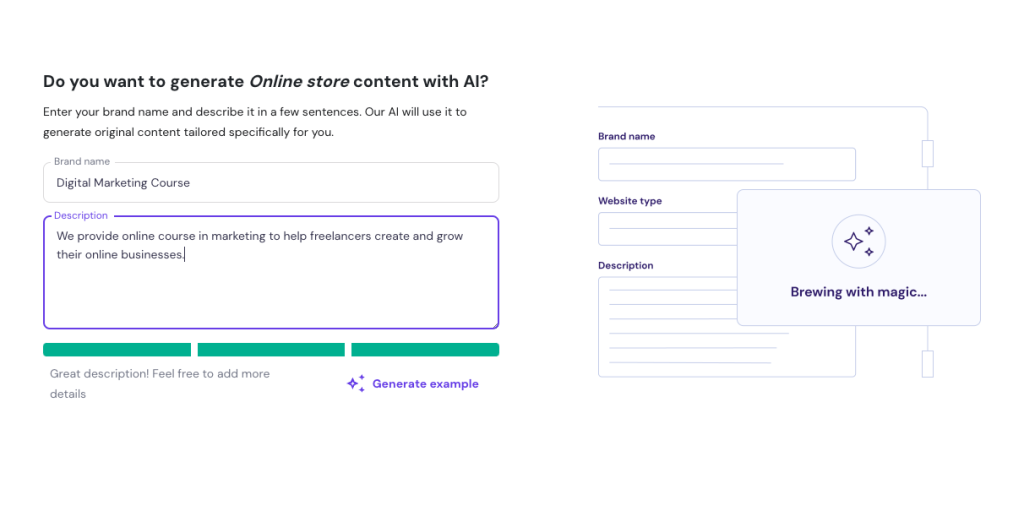
Task: Click the last green strength bar segment
Action: [425, 350]
